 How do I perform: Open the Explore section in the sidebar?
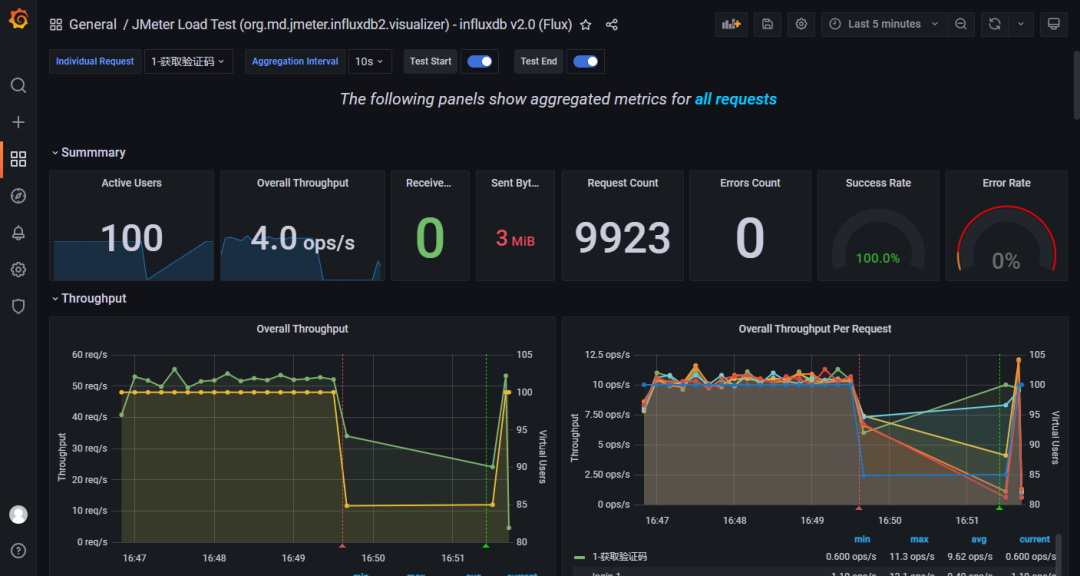click(x=18, y=196)
